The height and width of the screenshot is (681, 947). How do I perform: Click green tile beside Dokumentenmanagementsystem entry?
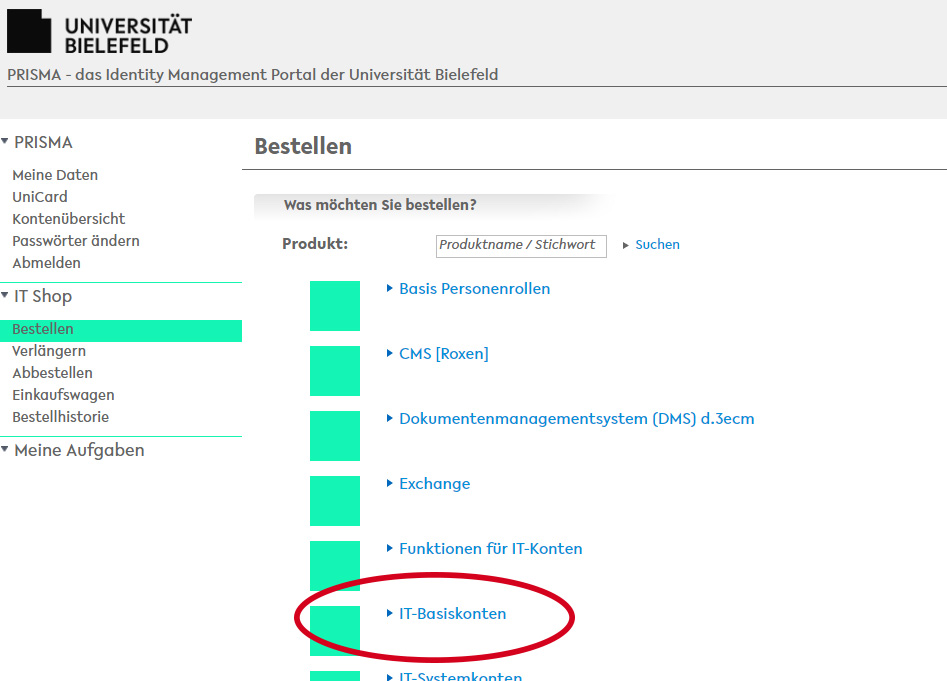pos(334,436)
